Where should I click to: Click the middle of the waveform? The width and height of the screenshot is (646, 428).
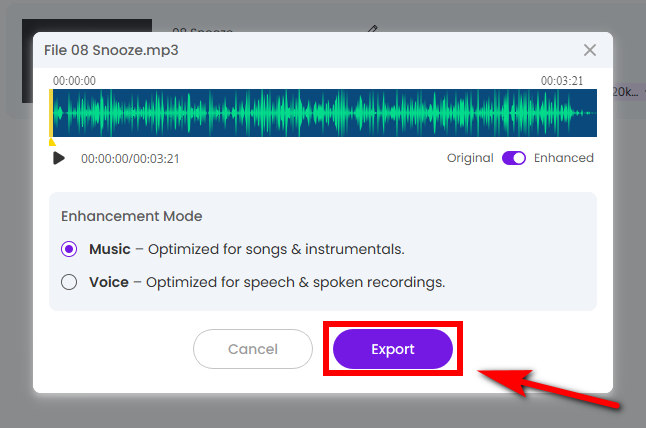[x=324, y=113]
